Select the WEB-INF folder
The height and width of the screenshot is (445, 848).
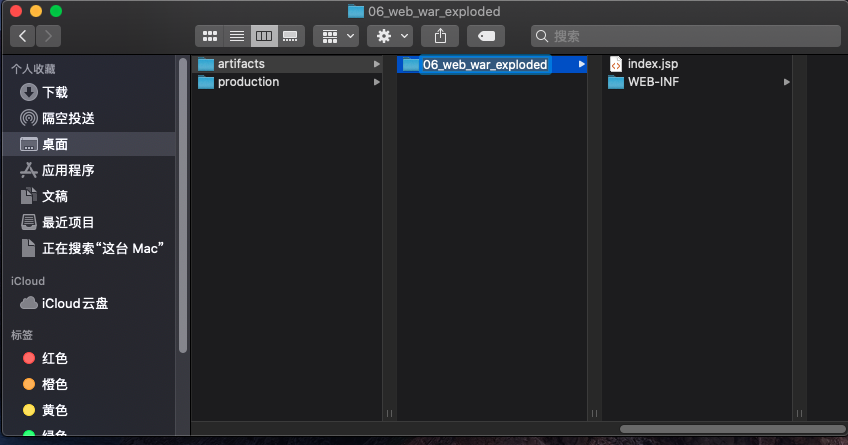pos(697,82)
